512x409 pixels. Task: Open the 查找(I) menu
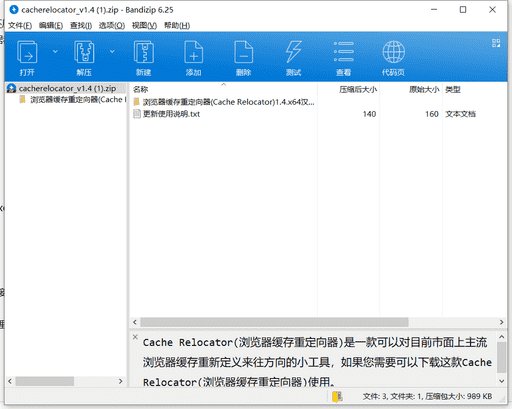click(x=81, y=25)
